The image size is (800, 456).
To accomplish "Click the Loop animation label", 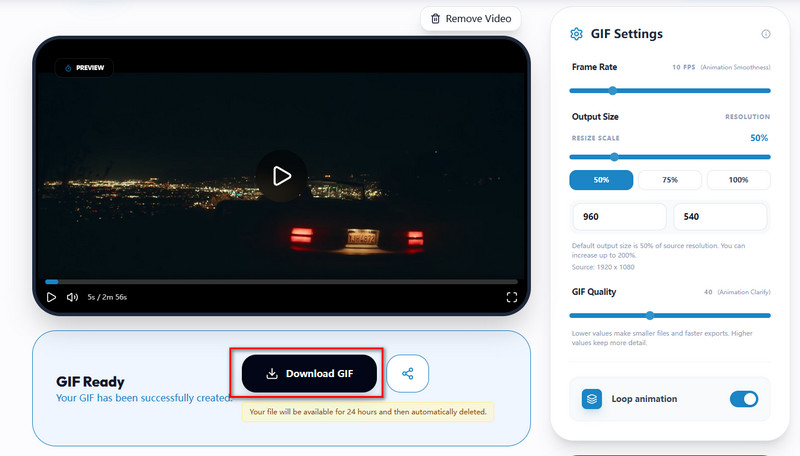I will [644, 399].
